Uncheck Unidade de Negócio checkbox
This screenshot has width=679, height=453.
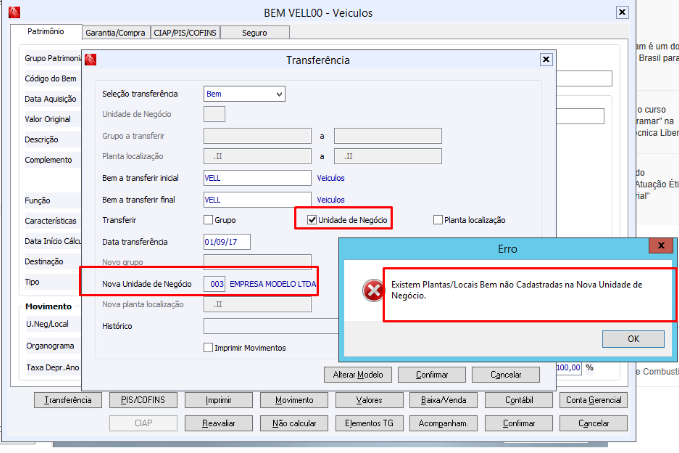click(x=312, y=220)
